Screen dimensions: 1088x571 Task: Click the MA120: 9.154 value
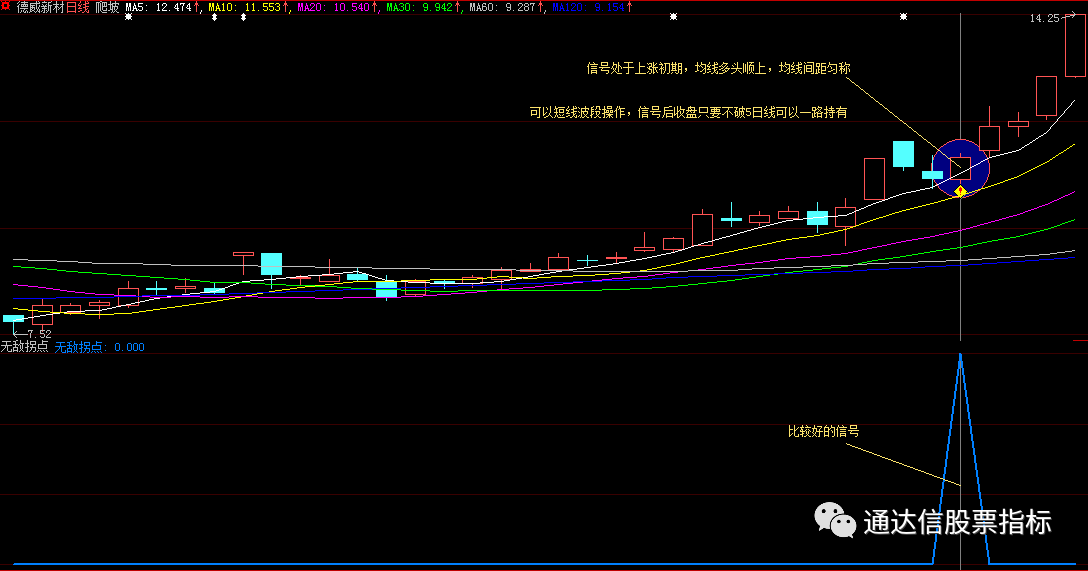(x=588, y=8)
